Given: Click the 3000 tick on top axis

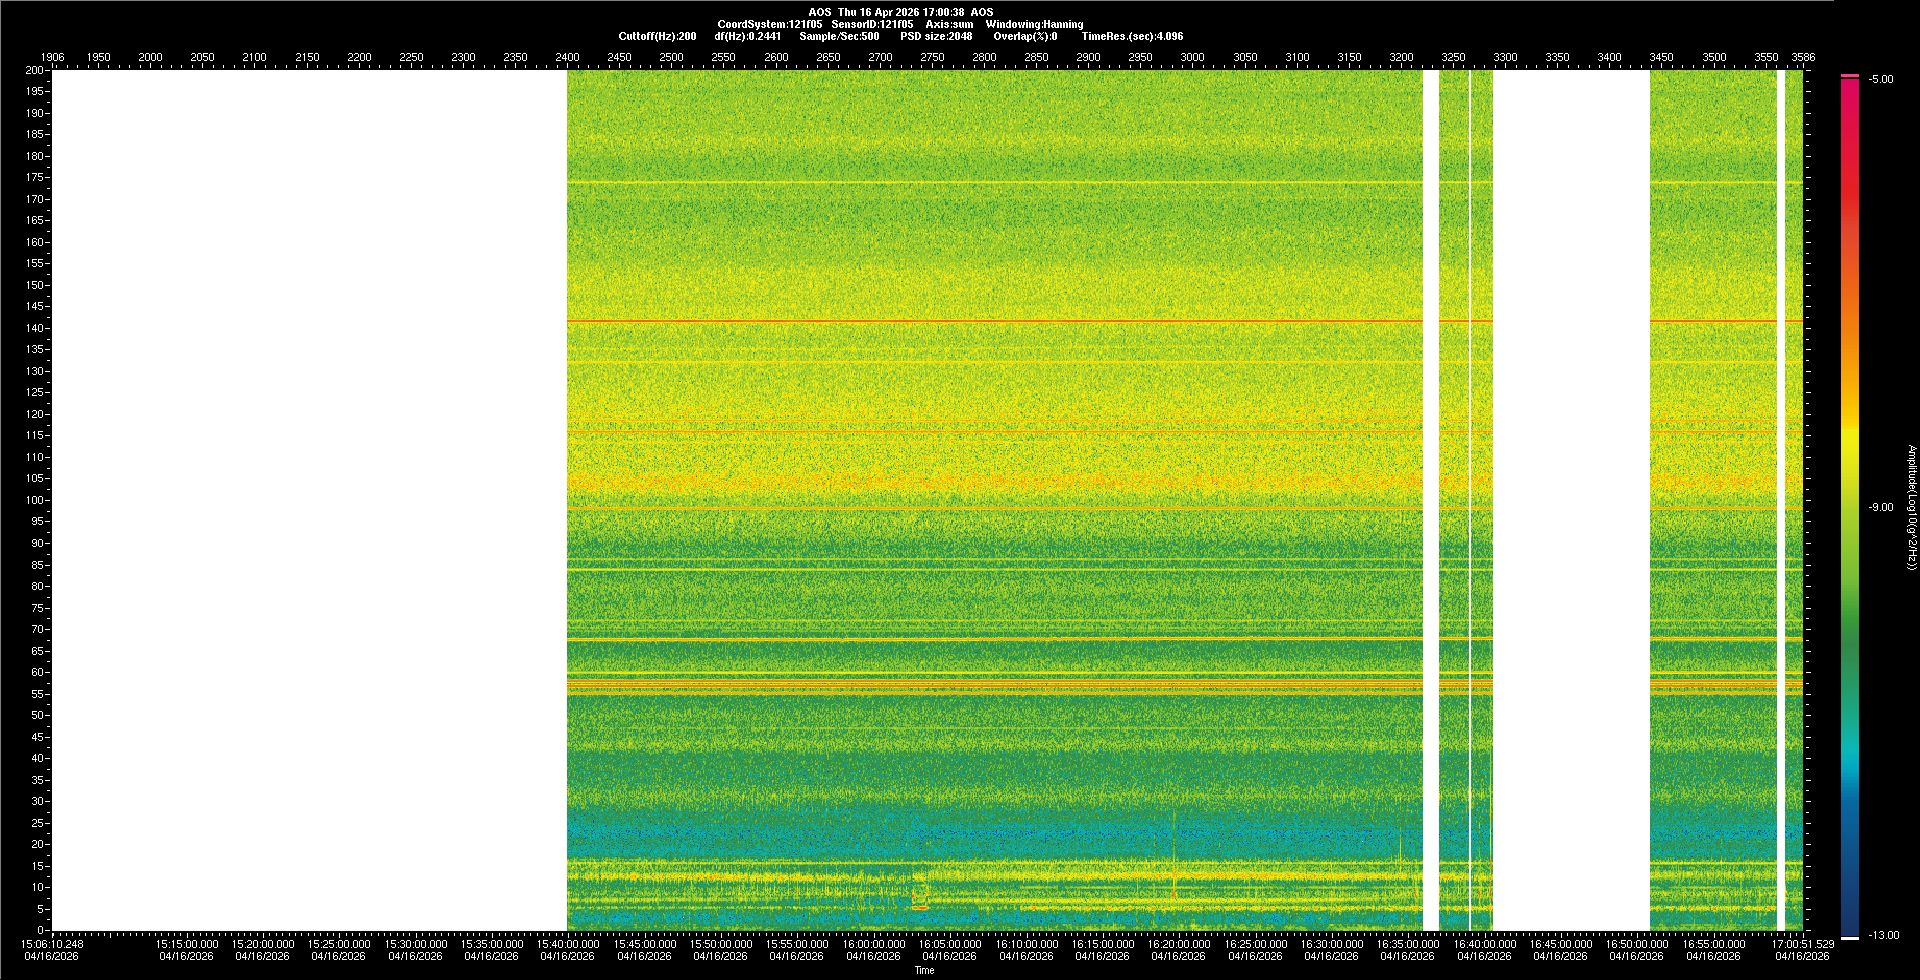Looking at the screenshot, I should click(x=1192, y=57).
